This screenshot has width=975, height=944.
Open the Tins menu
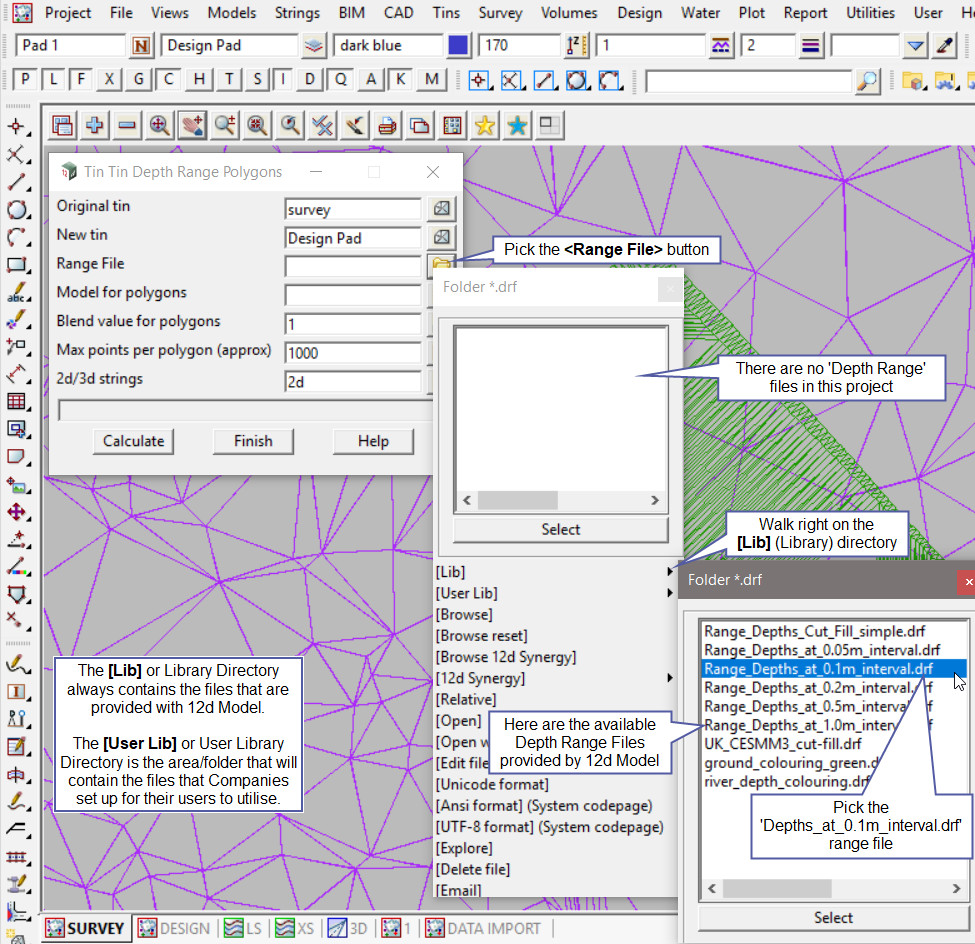point(446,13)
